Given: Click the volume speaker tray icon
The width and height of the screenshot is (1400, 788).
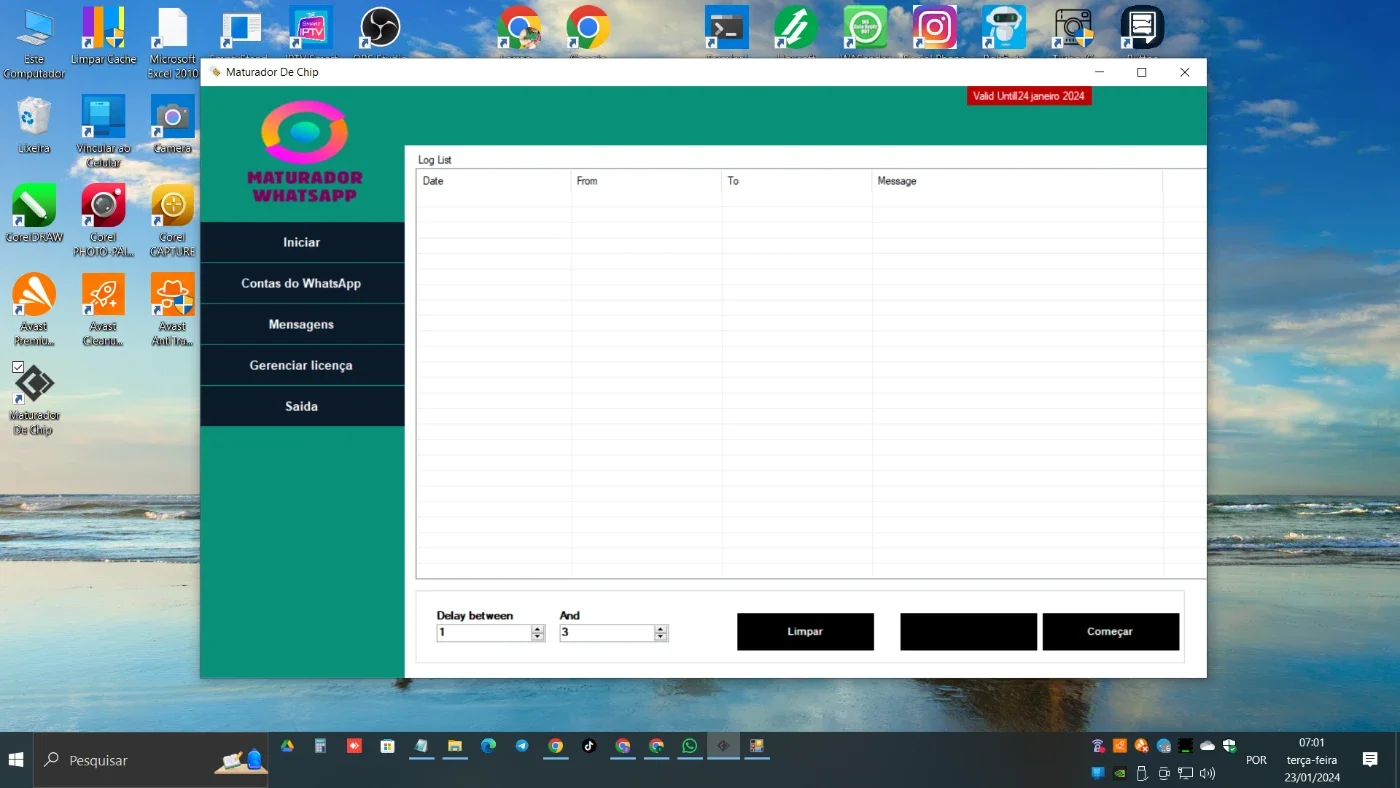Looking at the screenshot, I should click(1207, 773).
